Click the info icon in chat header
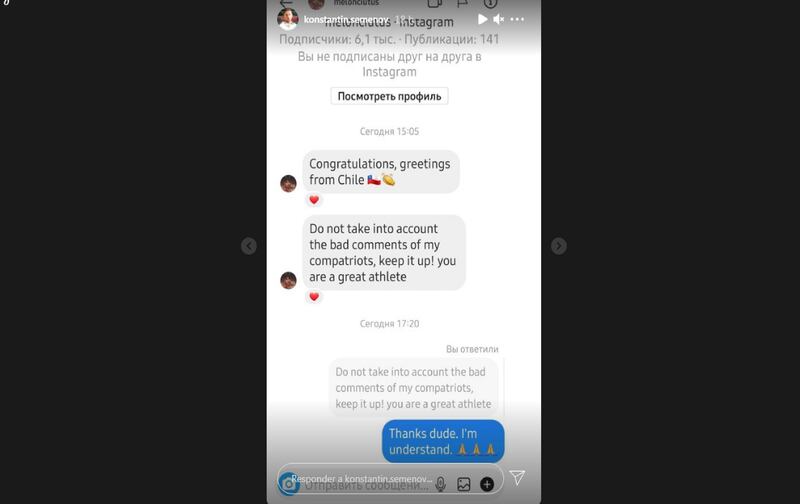 [x=490, y=4]
